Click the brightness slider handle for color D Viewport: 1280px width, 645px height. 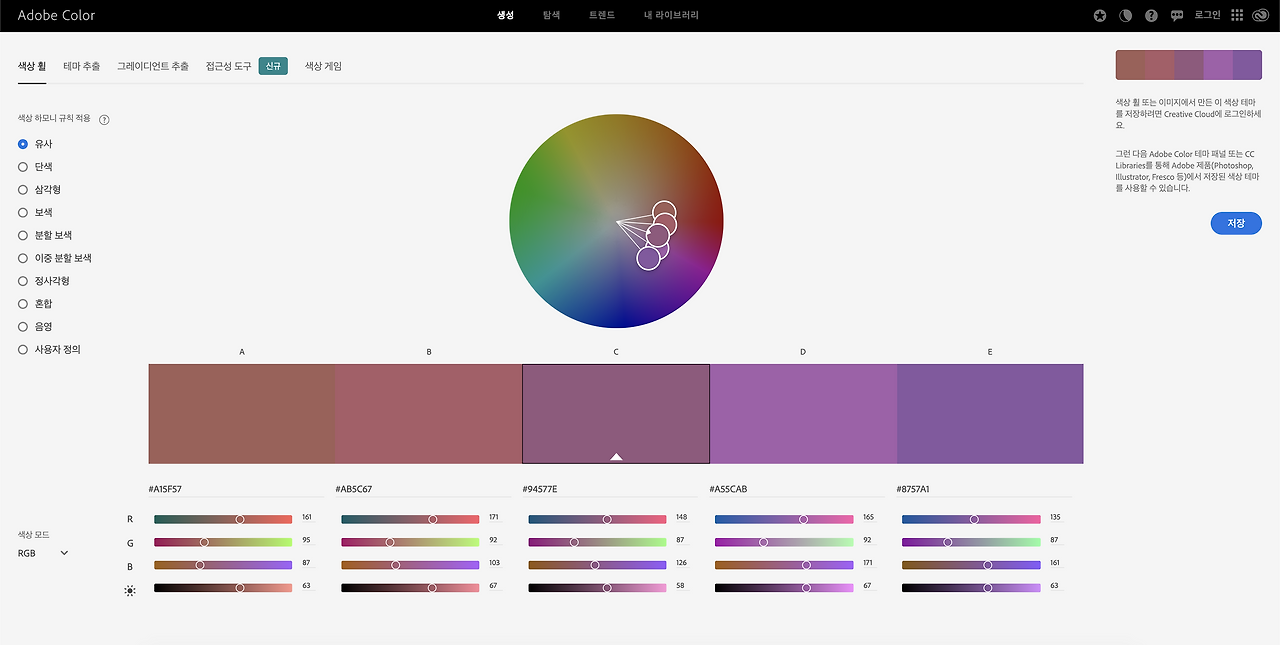pos(806,588)
